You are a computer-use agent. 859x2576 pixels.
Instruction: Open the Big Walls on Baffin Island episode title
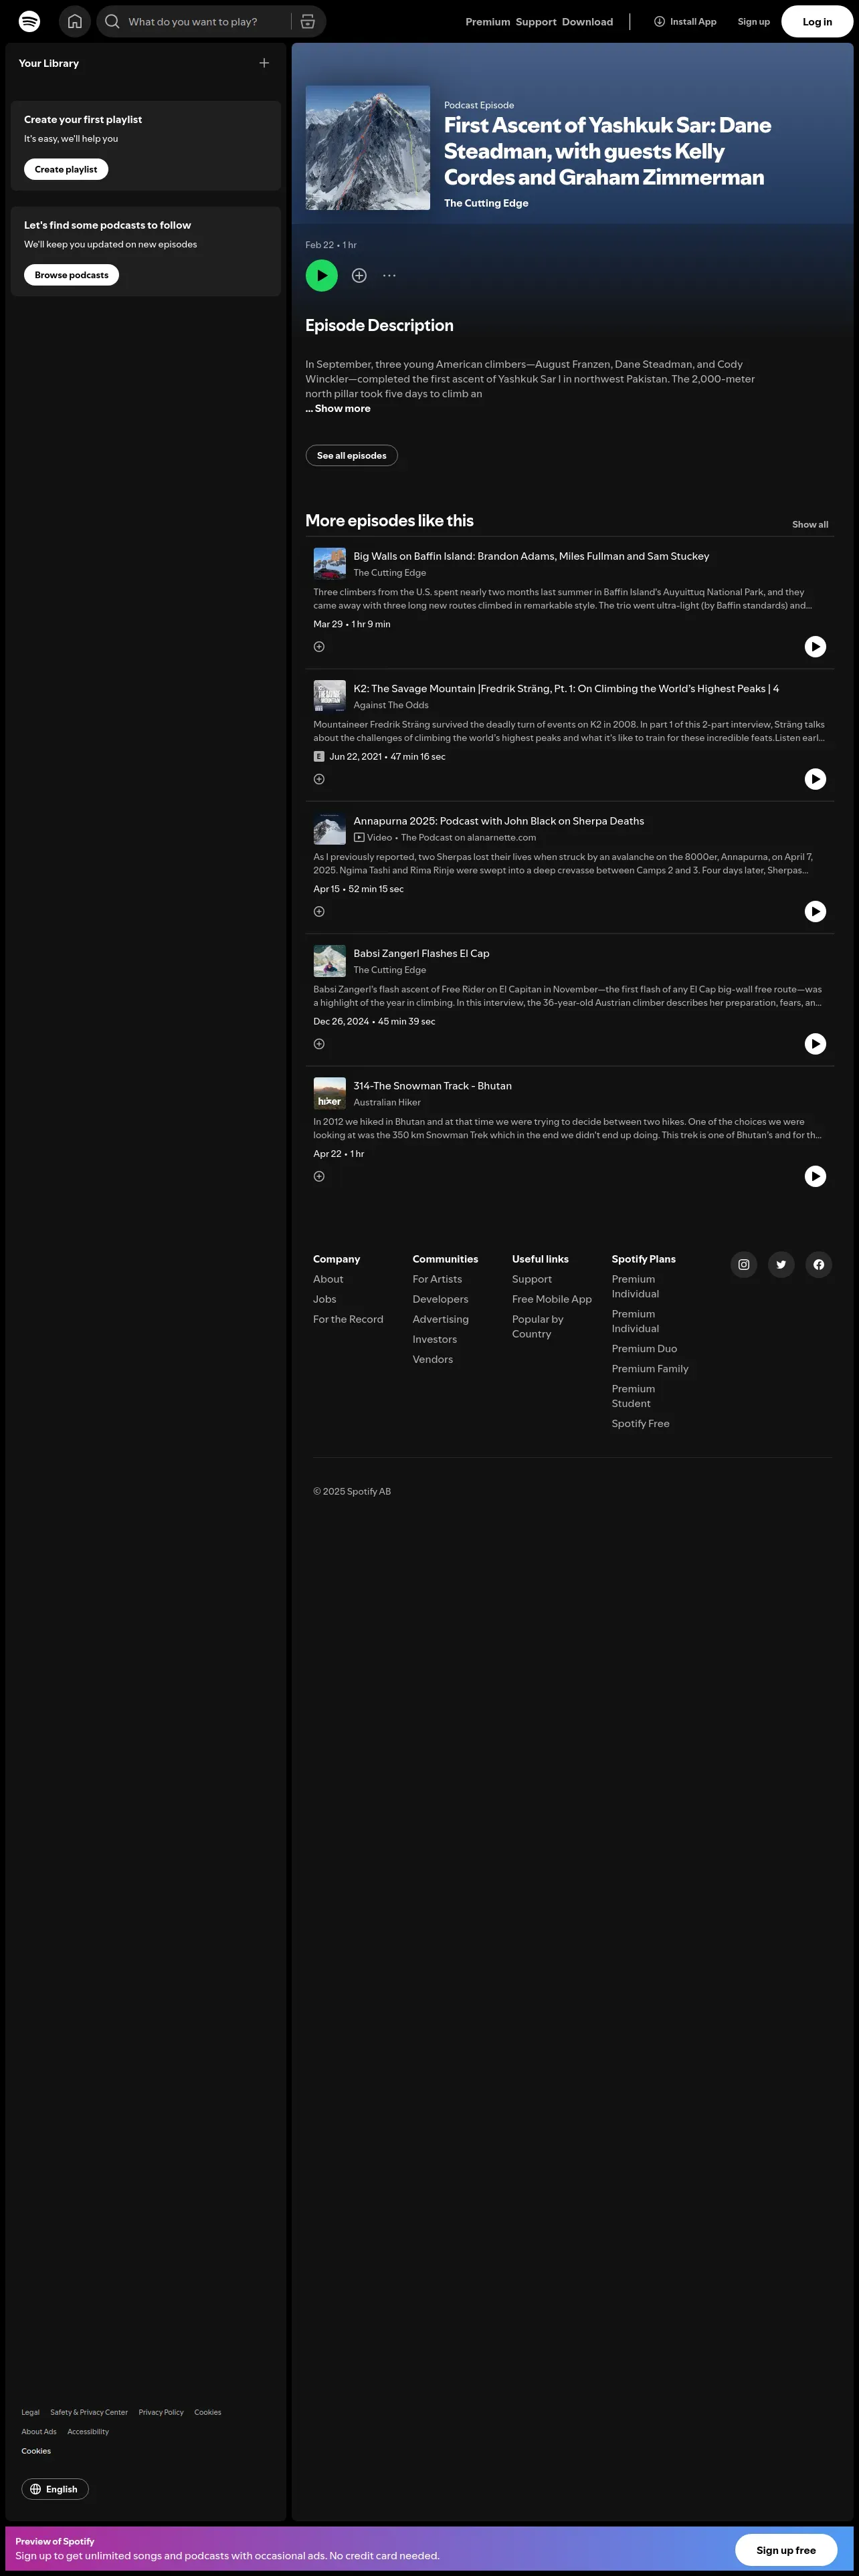click(x=531, y=556)
